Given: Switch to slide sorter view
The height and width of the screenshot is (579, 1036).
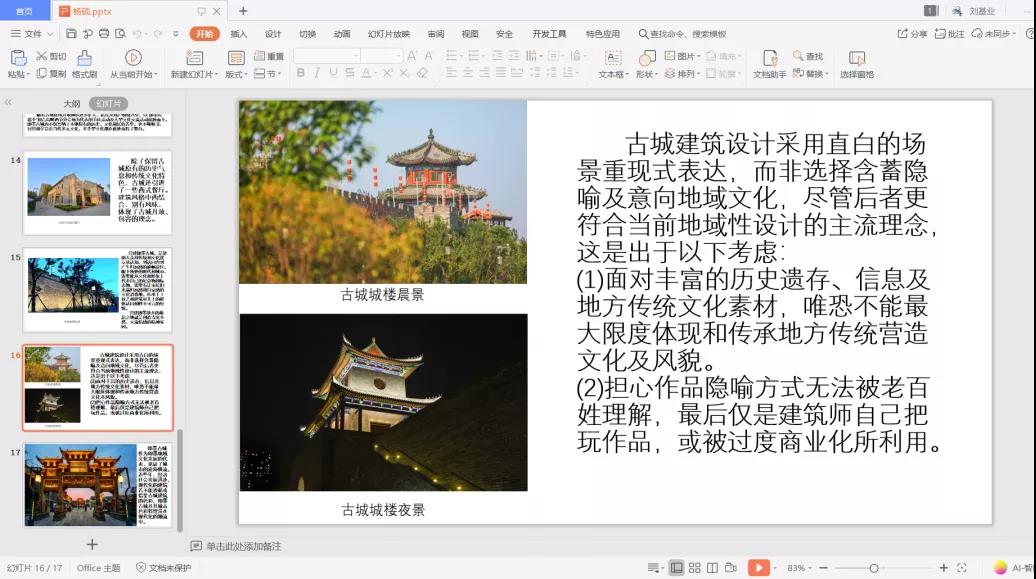Looking at the screenshot, I should [694, 568].
